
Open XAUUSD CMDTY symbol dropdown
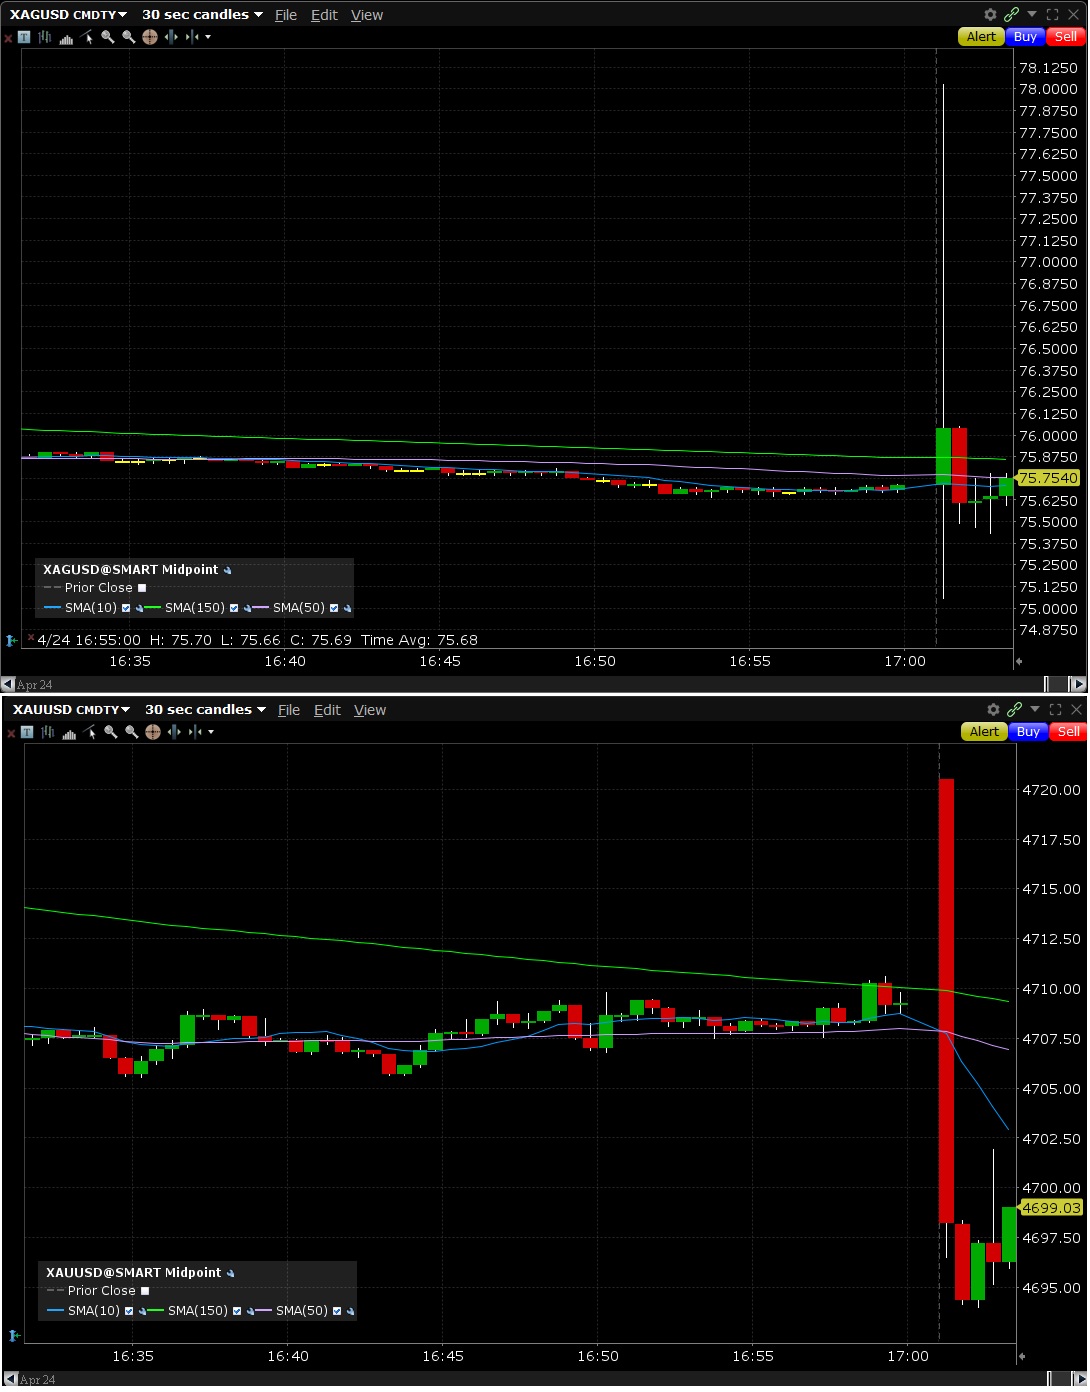(72, 709)
